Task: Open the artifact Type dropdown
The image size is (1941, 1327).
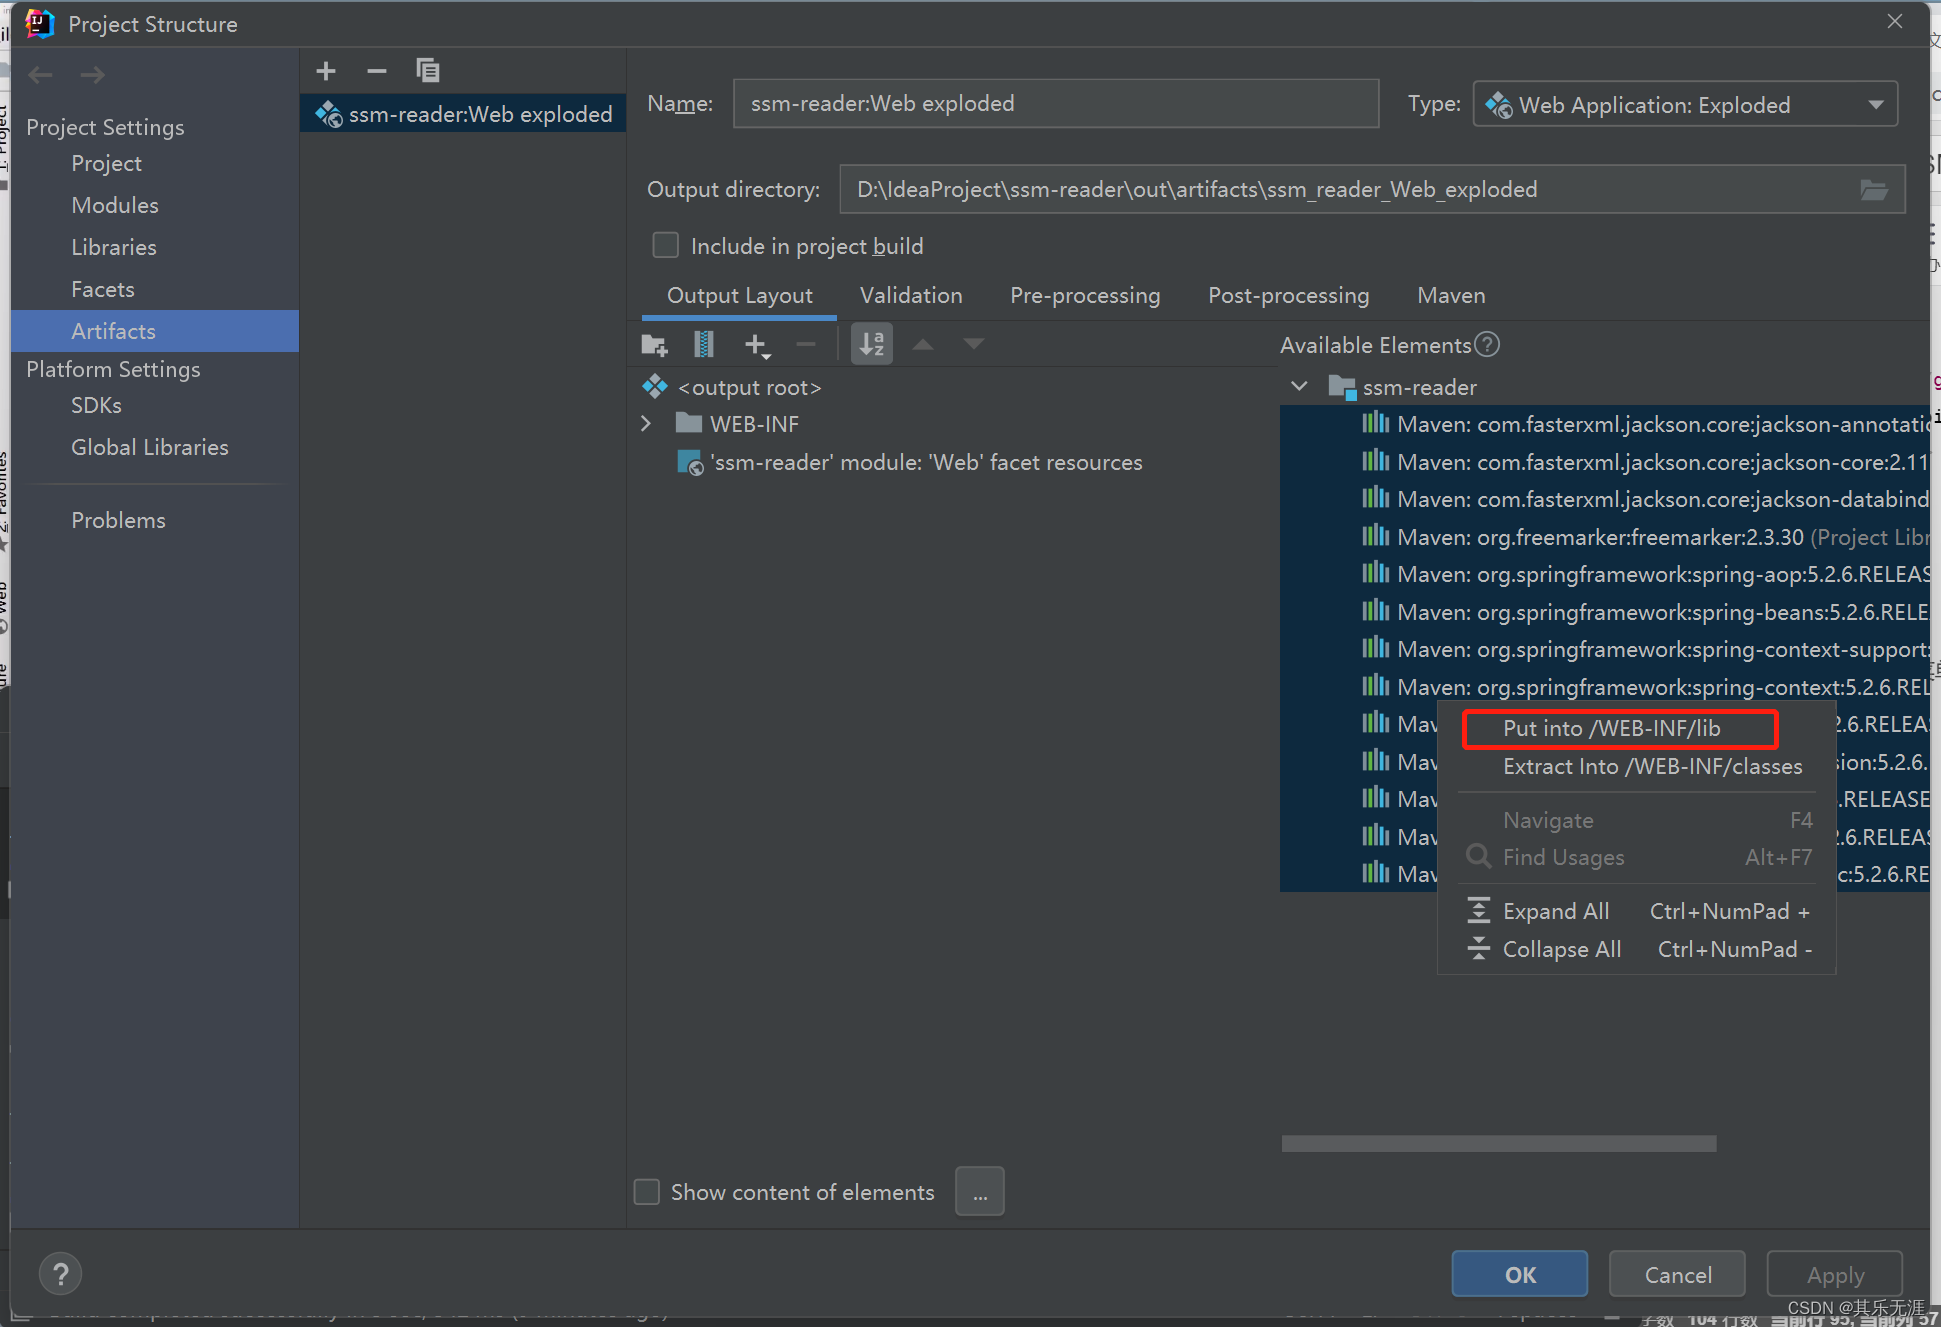Action: pyautogui.click(x=1685, y=105)
